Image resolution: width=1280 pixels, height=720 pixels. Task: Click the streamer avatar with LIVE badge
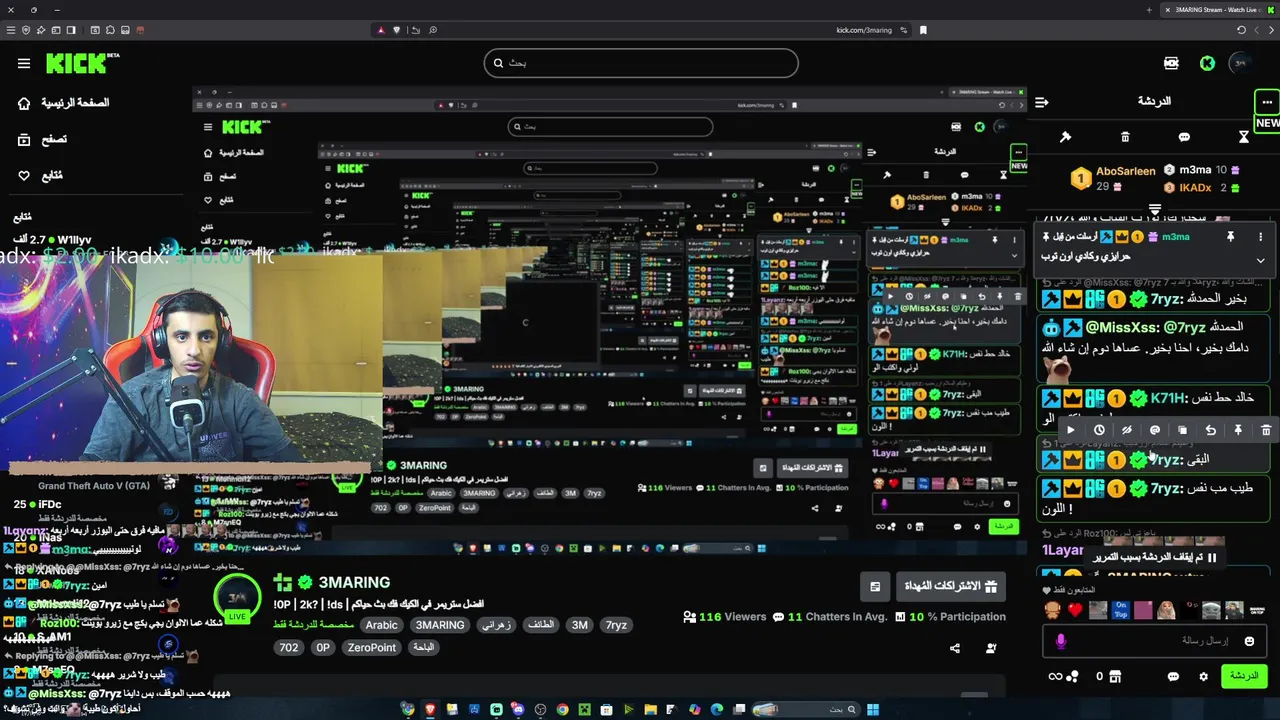point(237,600)
